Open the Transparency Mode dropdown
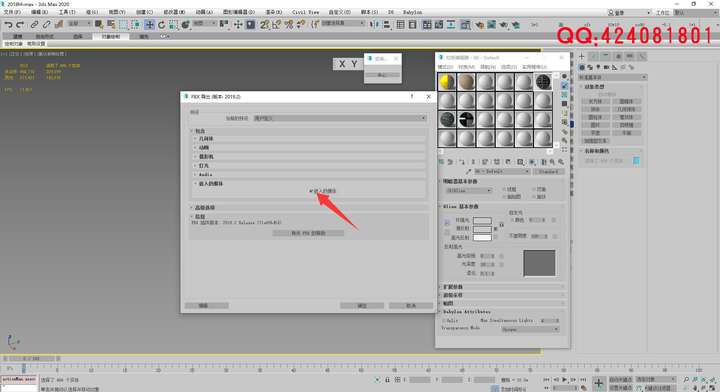Screen dimensions: 720x392 point(530,329)
